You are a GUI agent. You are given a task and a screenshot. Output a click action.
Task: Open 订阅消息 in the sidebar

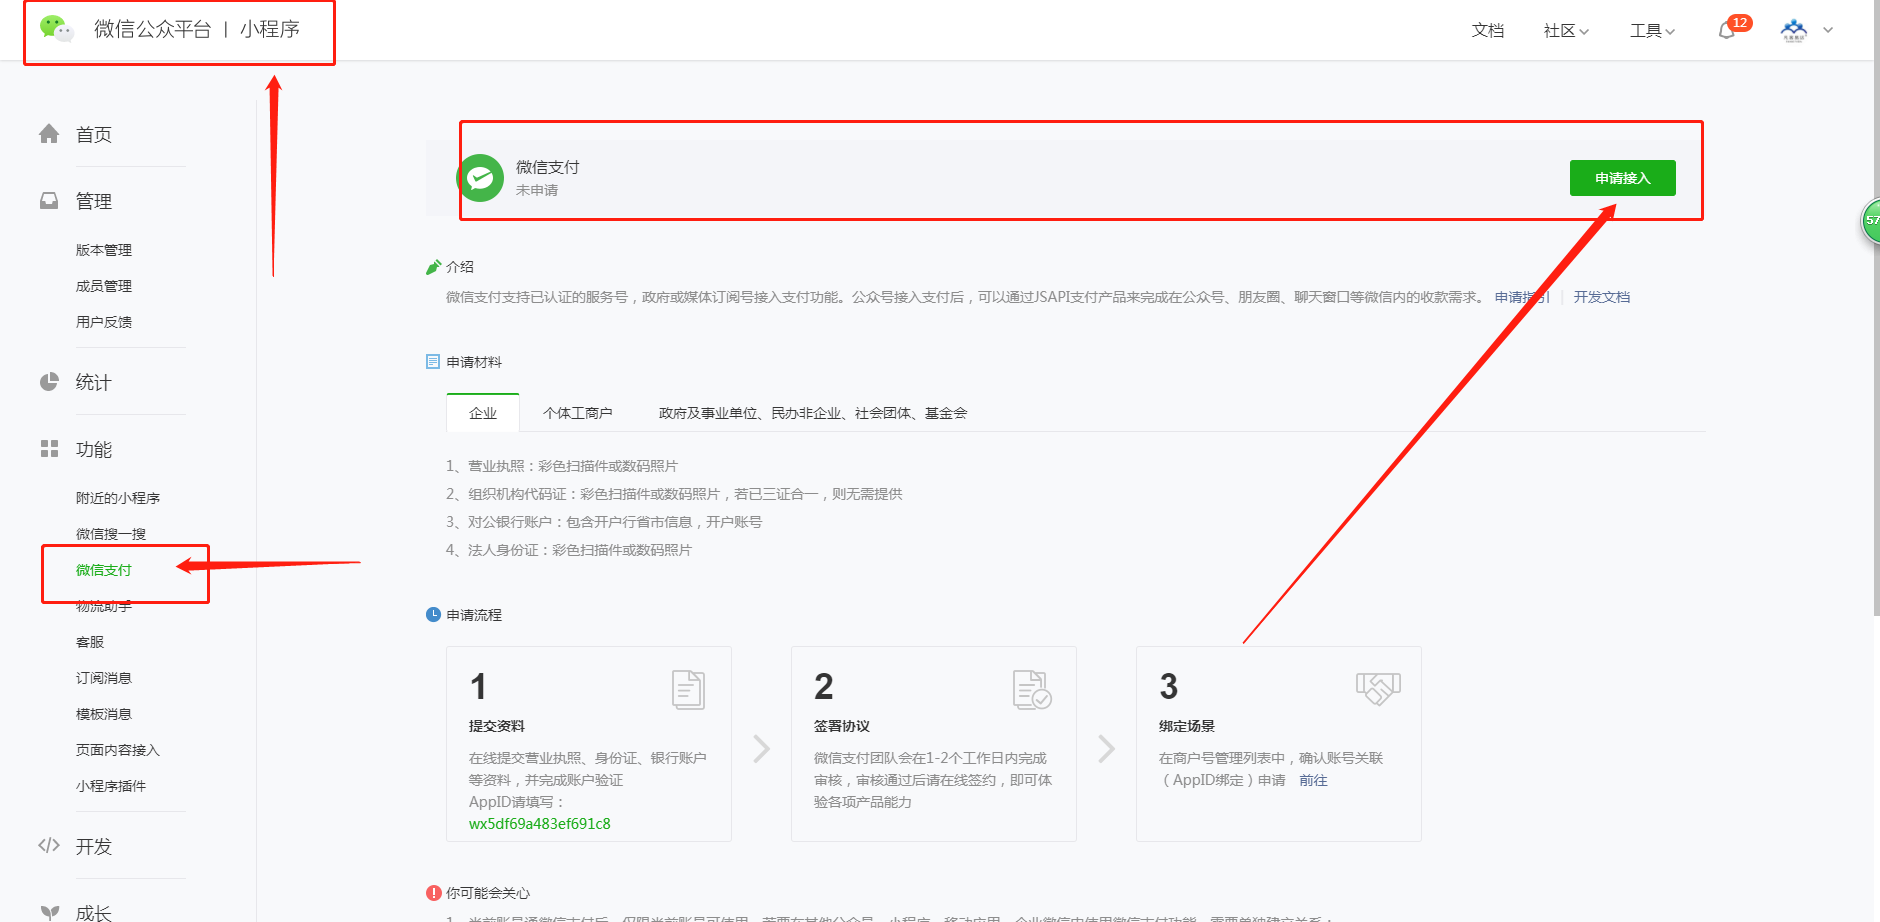104,678
